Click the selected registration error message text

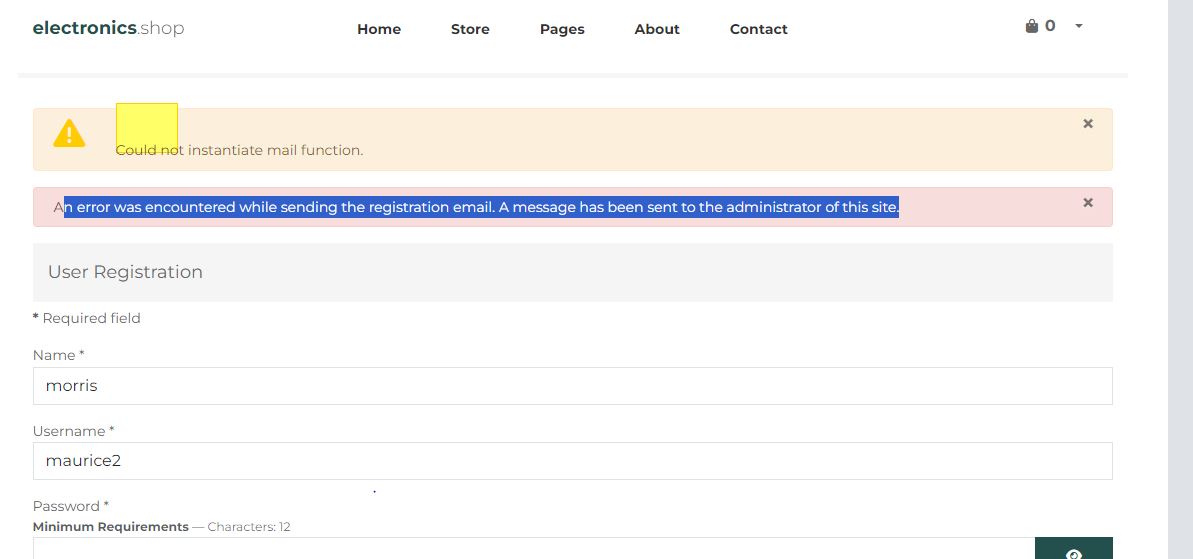point(480,208)
